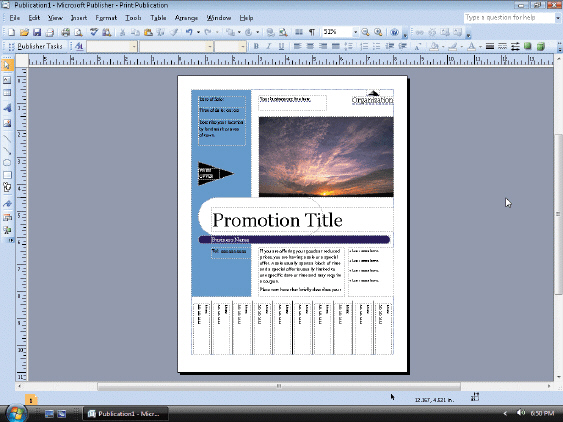Justify text alignment
The width and height of the screenshot is (563, 422).
pos(335,46)
